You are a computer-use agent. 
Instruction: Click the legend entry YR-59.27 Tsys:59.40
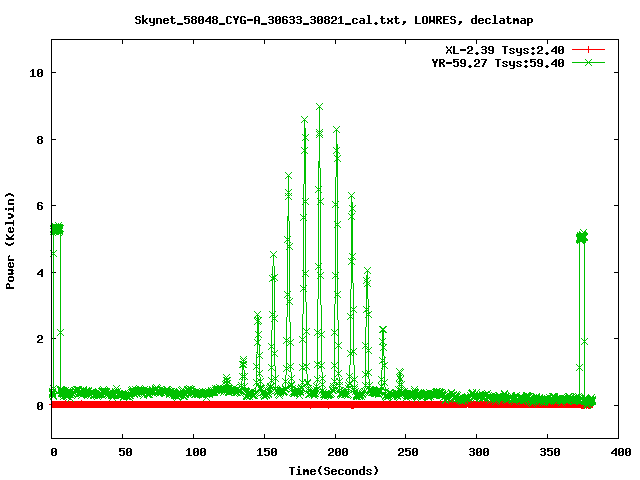[498, 63]
